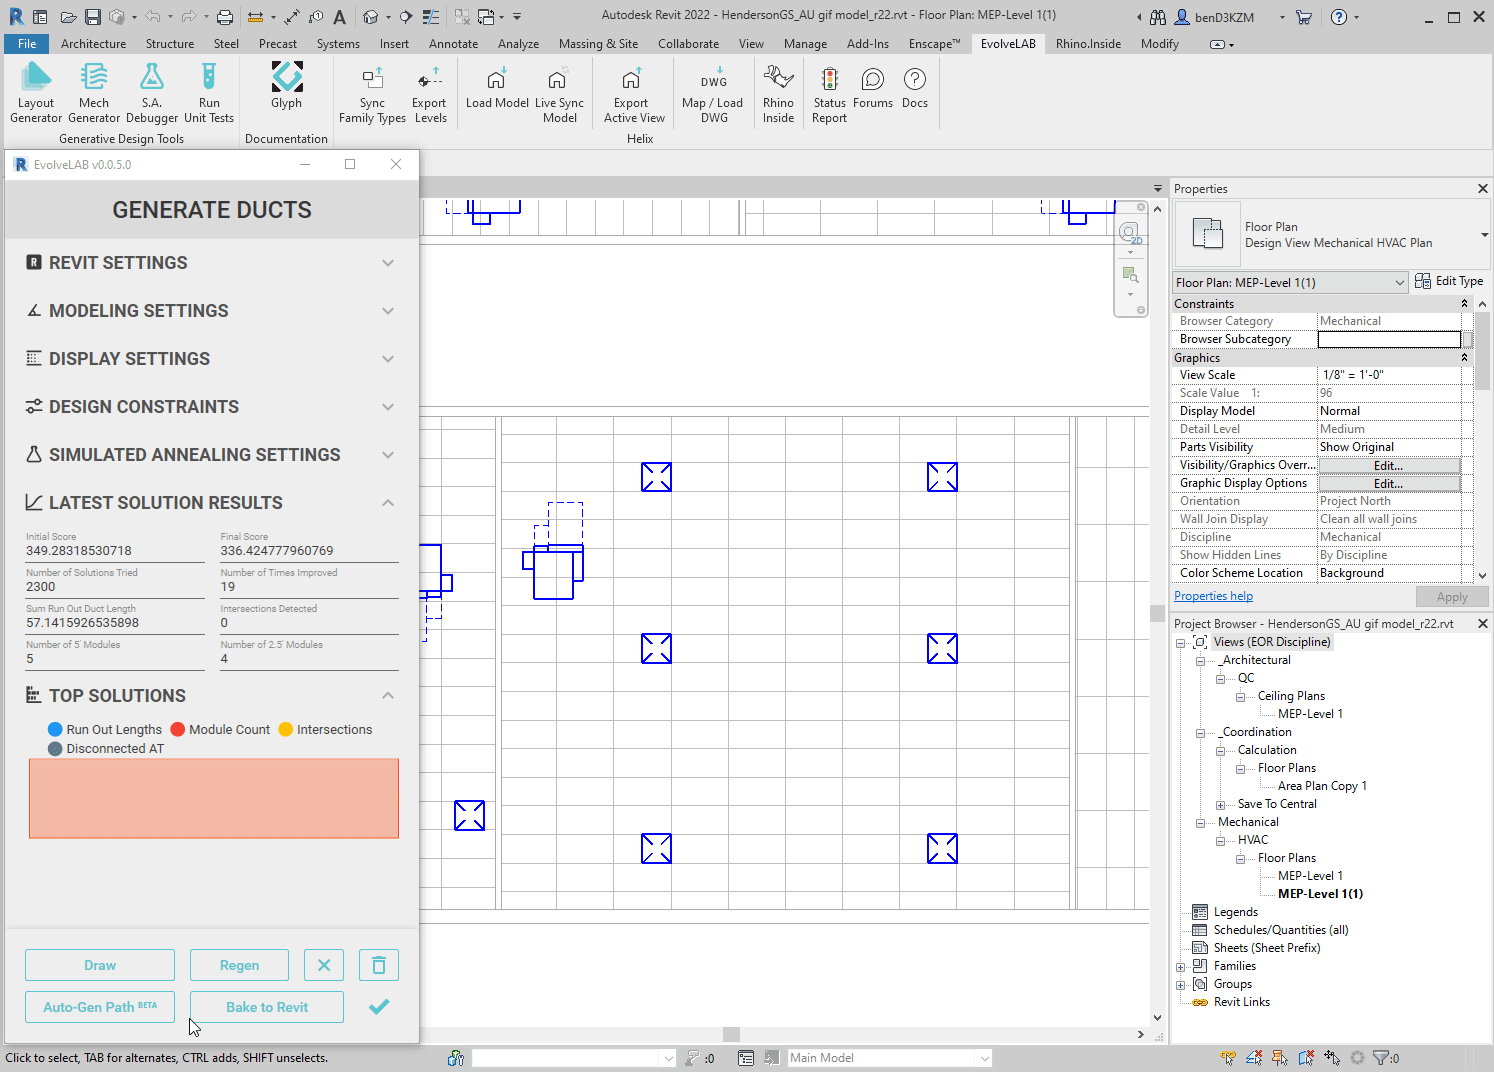Launch the Mech Generator tool
Image resolution: width=1494 pixels, height=1072 pixels.
pyautogui.click(x=94, y=92)
